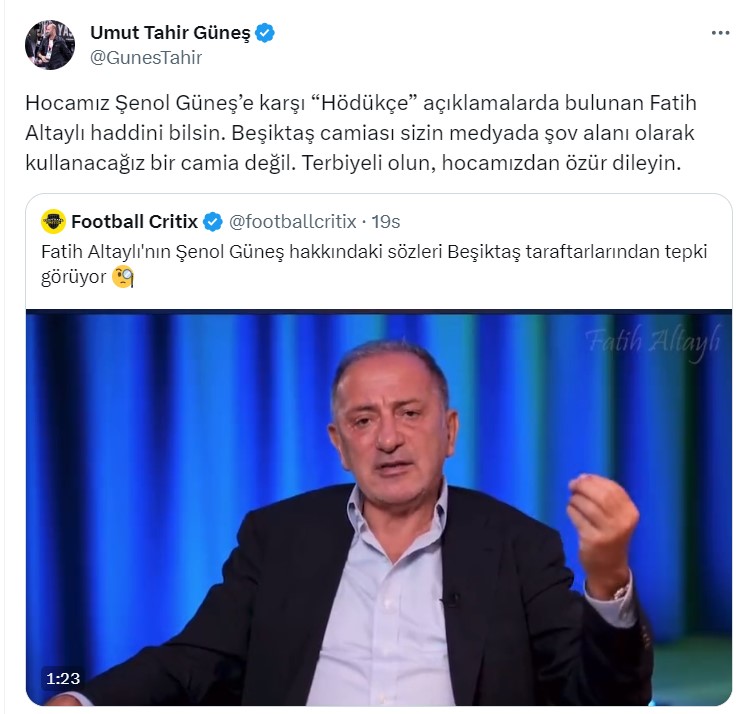Open the three-dot more options menu
Viewport: 741px width, 714px height.
click(x=720, y=33)
